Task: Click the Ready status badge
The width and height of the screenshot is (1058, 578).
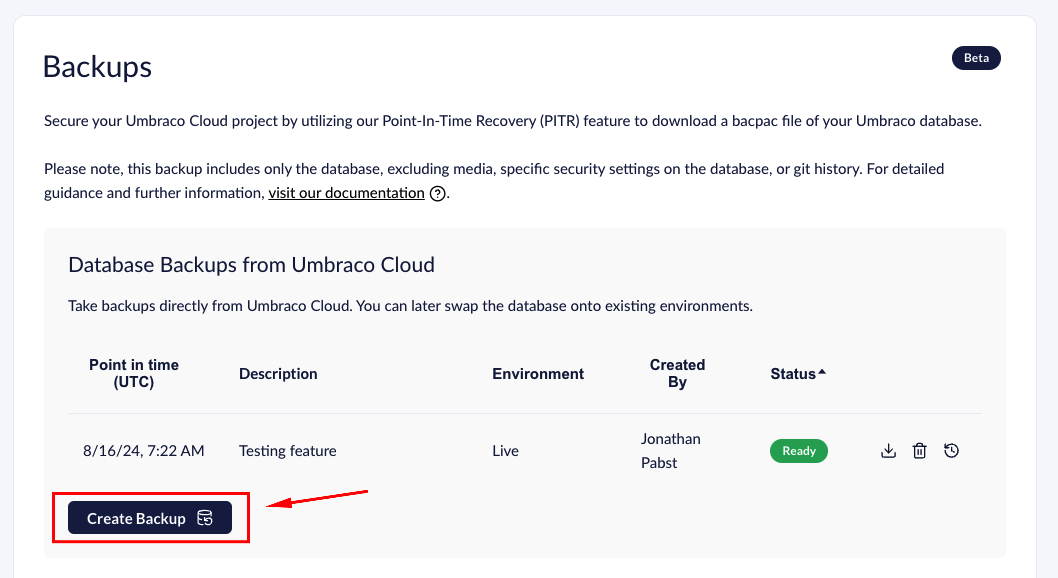Action: [x=798, y=450]
